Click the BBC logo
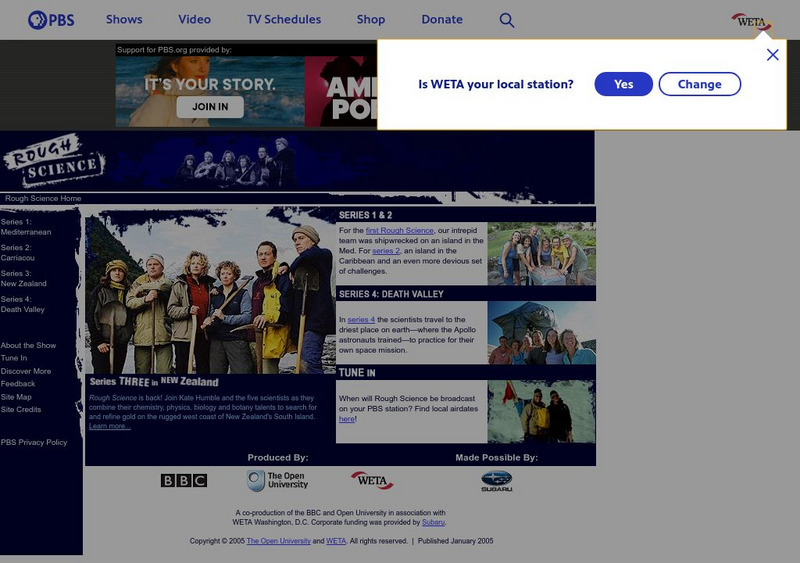This screenshot has height=563, width=800. point(184,481)
